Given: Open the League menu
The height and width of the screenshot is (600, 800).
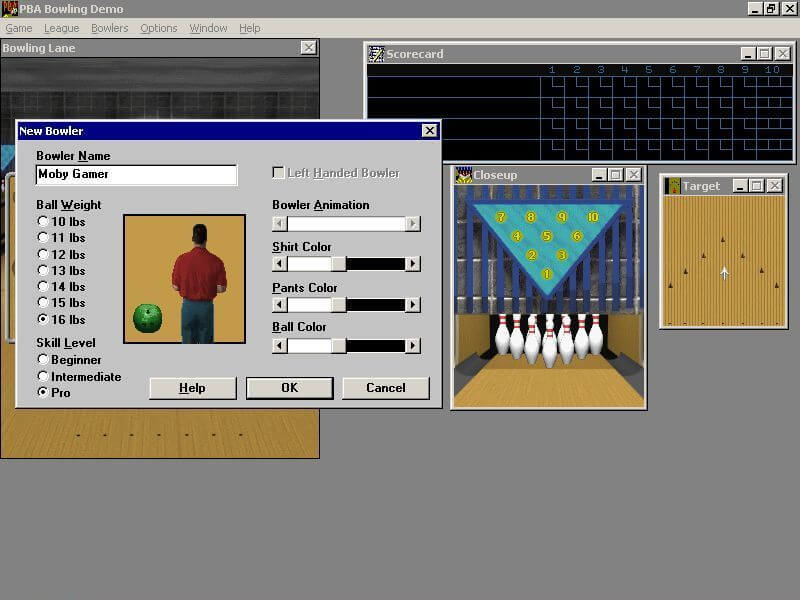Looking at the screenshot, I should point(62,28).
